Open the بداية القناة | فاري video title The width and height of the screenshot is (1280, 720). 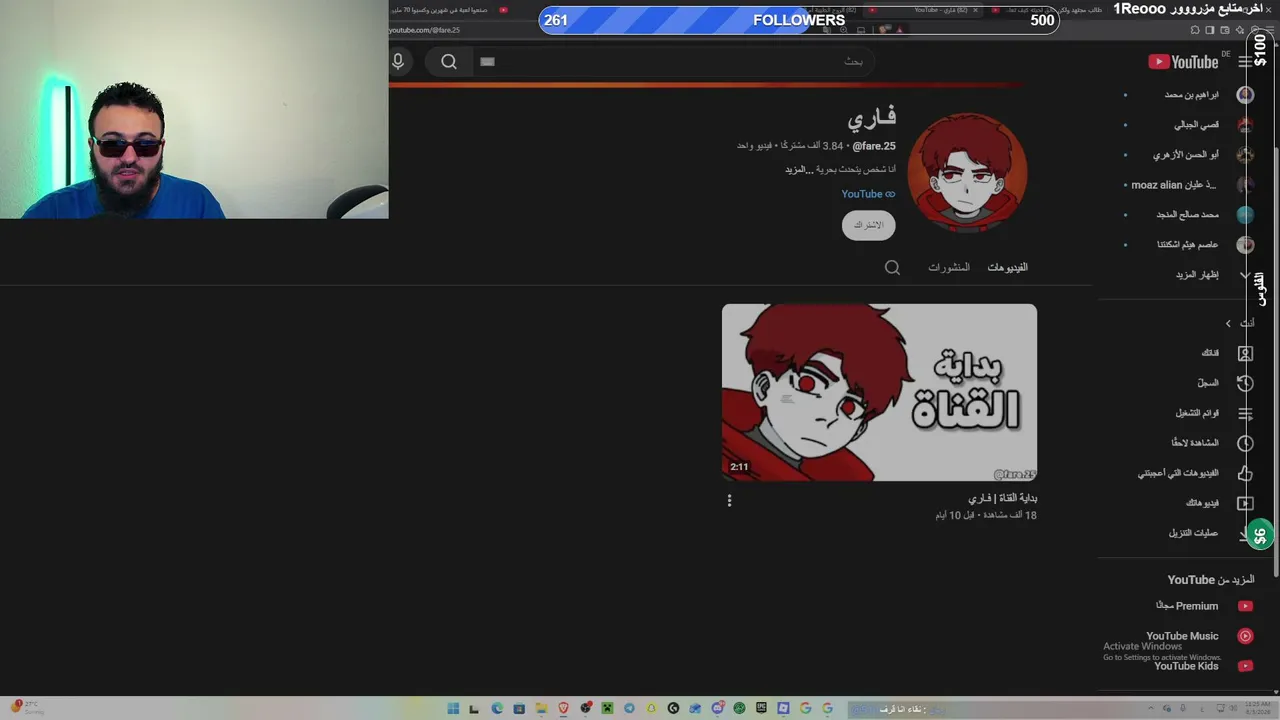point(1002,498)
